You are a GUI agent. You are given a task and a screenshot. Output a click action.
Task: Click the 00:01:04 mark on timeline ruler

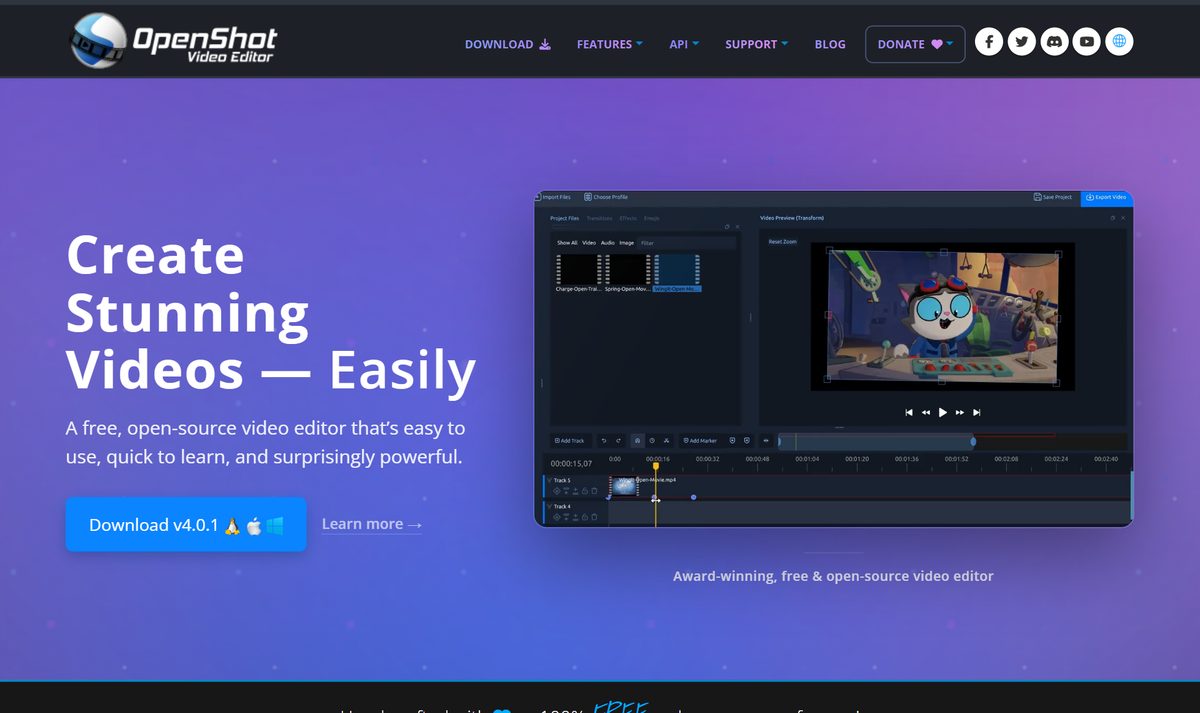[807, 459]
